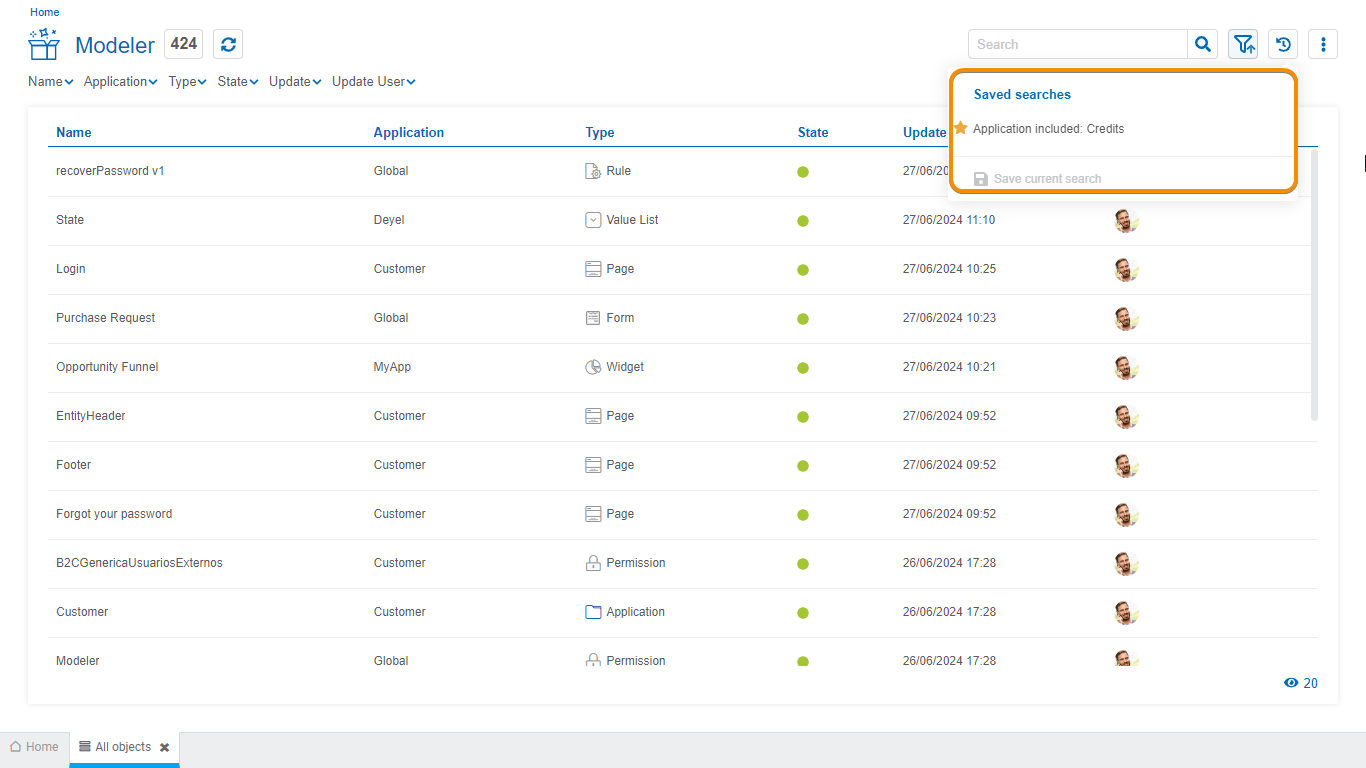Click the eye icon showing 20
Image resolution: width=1366 pixels, height=768 pixels.
(1291, 683)
